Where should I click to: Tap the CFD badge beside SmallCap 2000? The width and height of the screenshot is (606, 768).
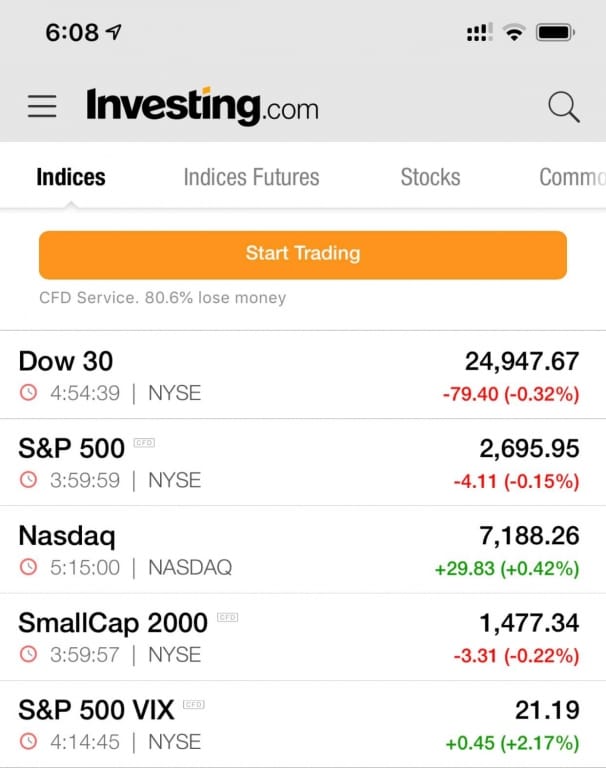coord(228,617)
